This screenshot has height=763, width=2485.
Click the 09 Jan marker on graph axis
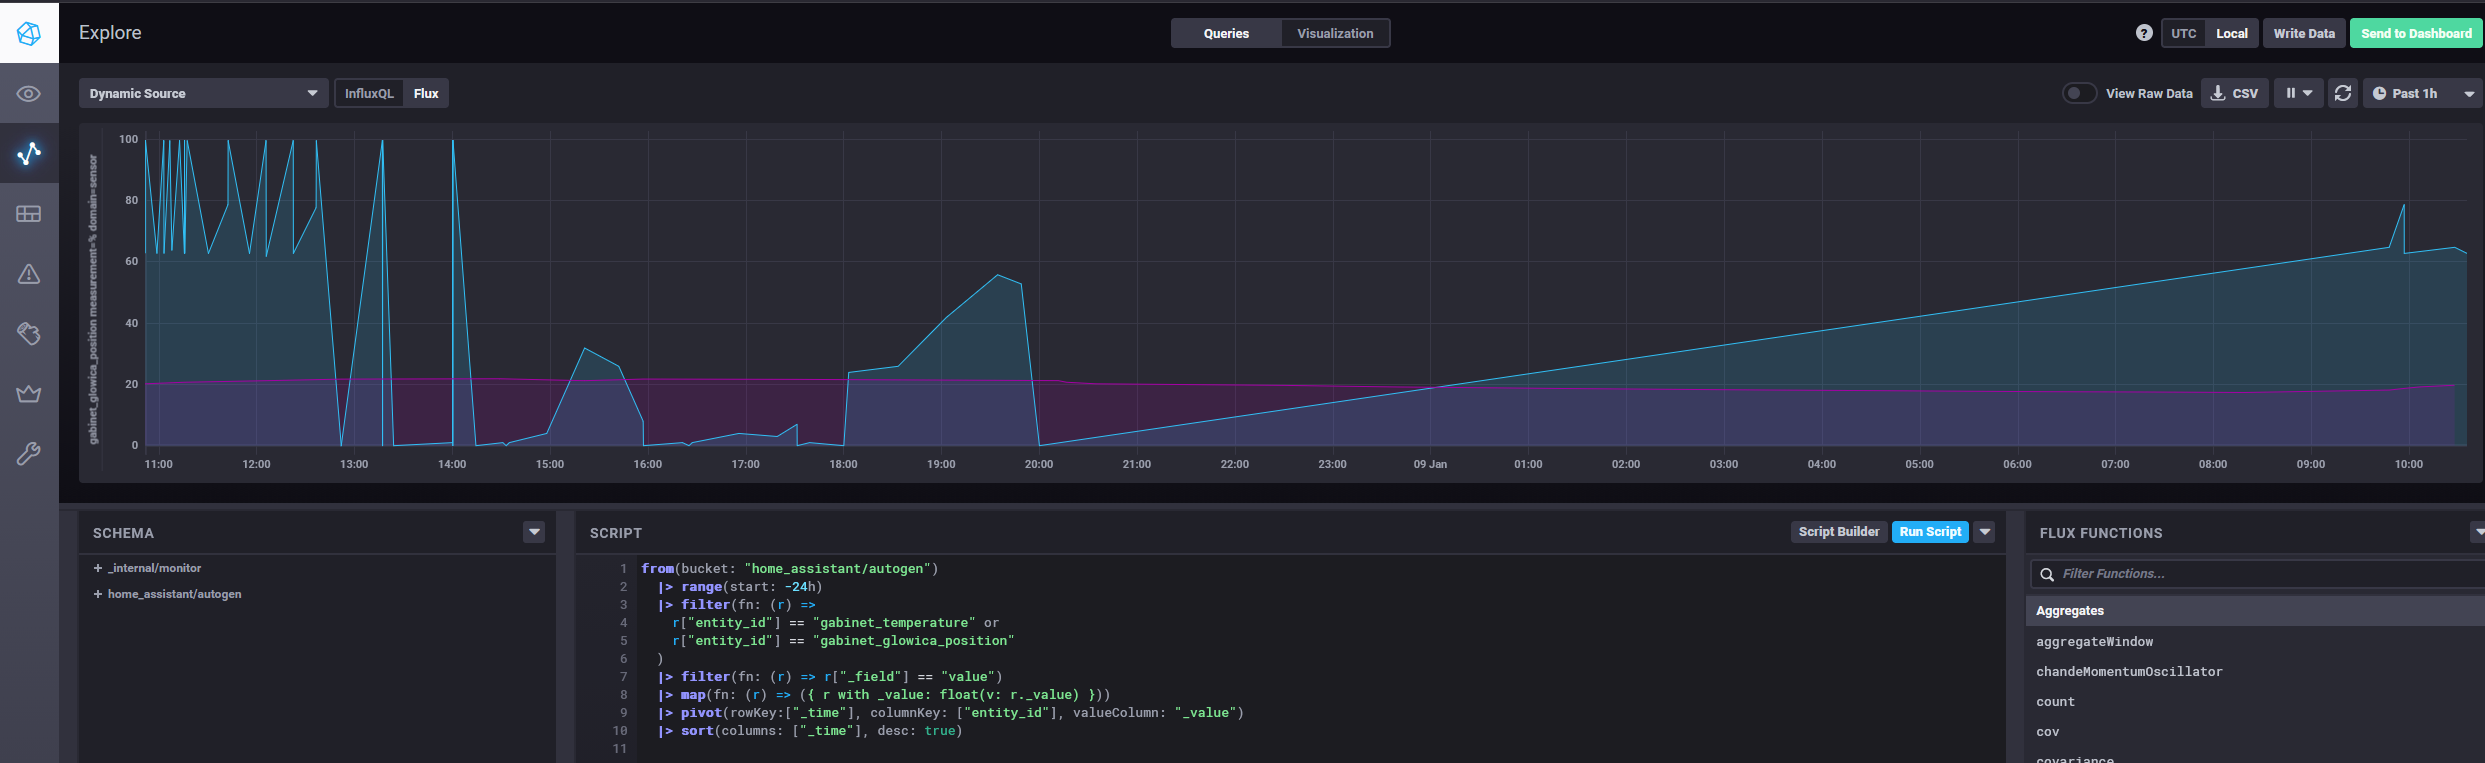point(1430,464)
